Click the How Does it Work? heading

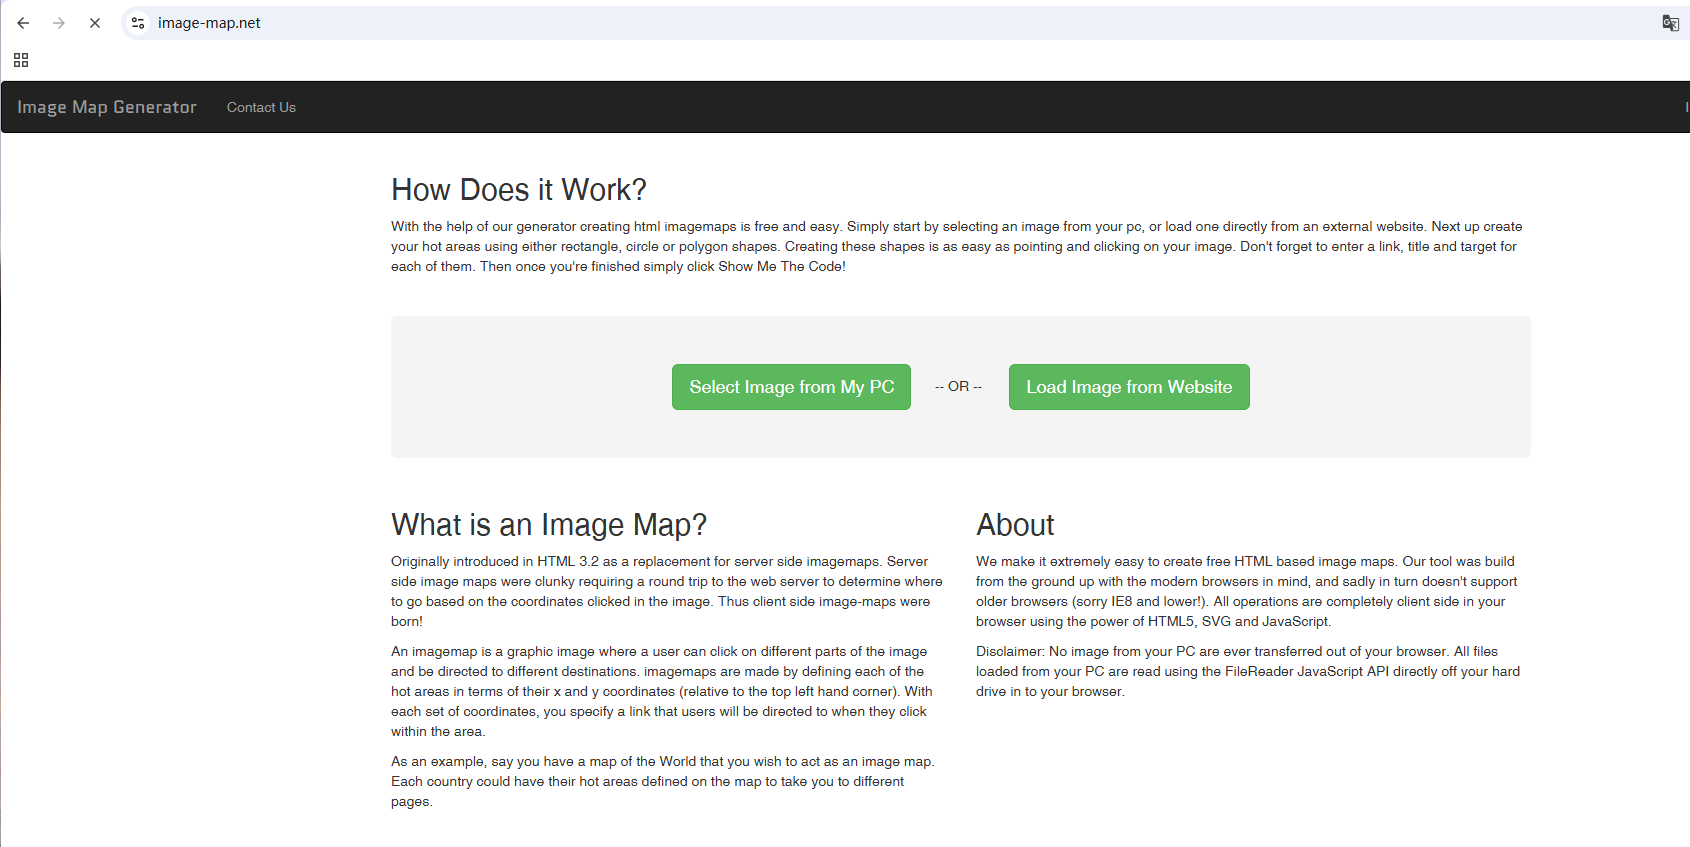point(519,190)
